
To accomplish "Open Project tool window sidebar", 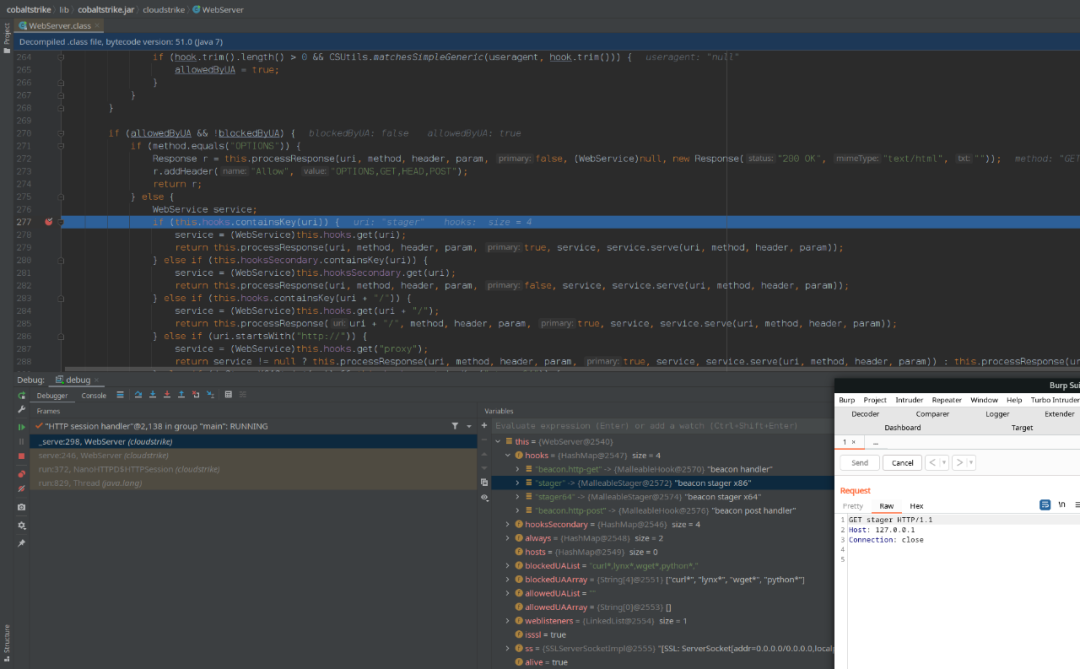I will [x=6, y=38].
